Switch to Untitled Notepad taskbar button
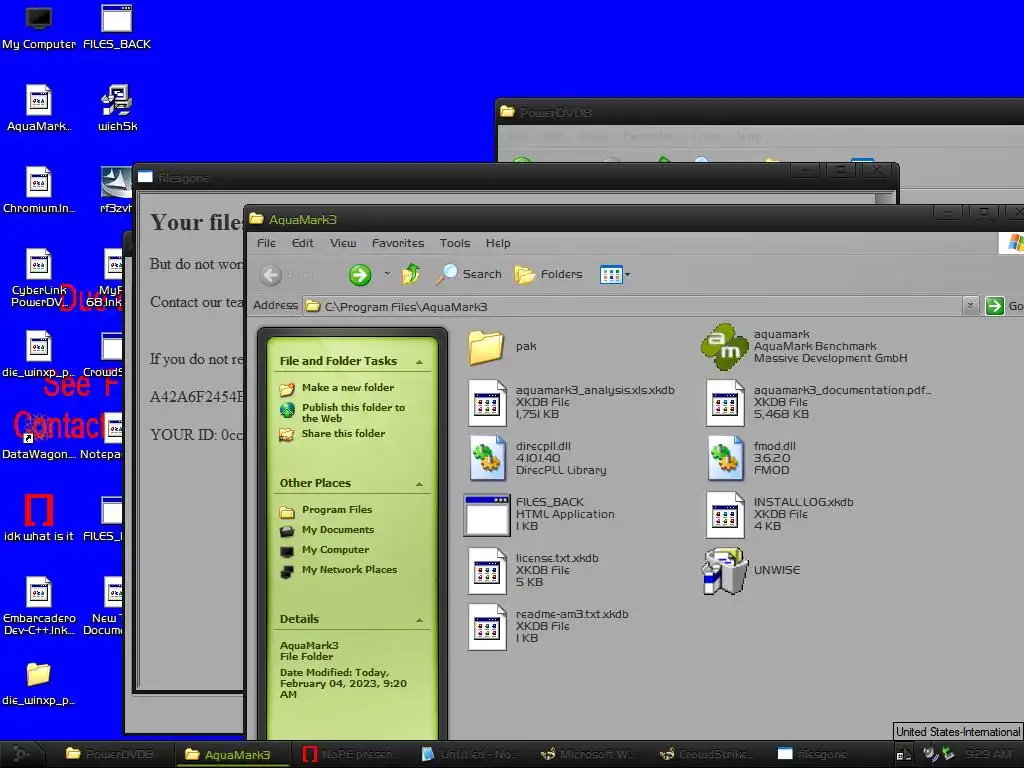This screenshot has width=1024, height=768. click(x=468, y=754)
